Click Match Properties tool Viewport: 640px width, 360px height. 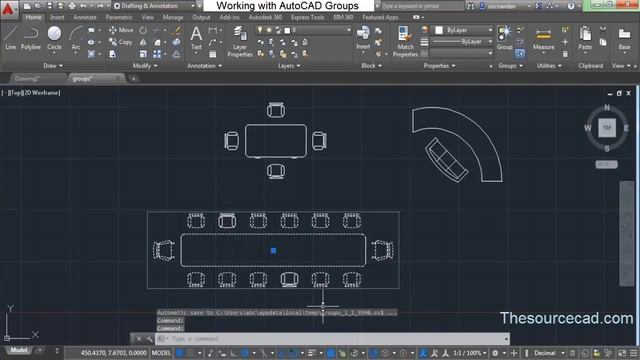pos(405,41)
